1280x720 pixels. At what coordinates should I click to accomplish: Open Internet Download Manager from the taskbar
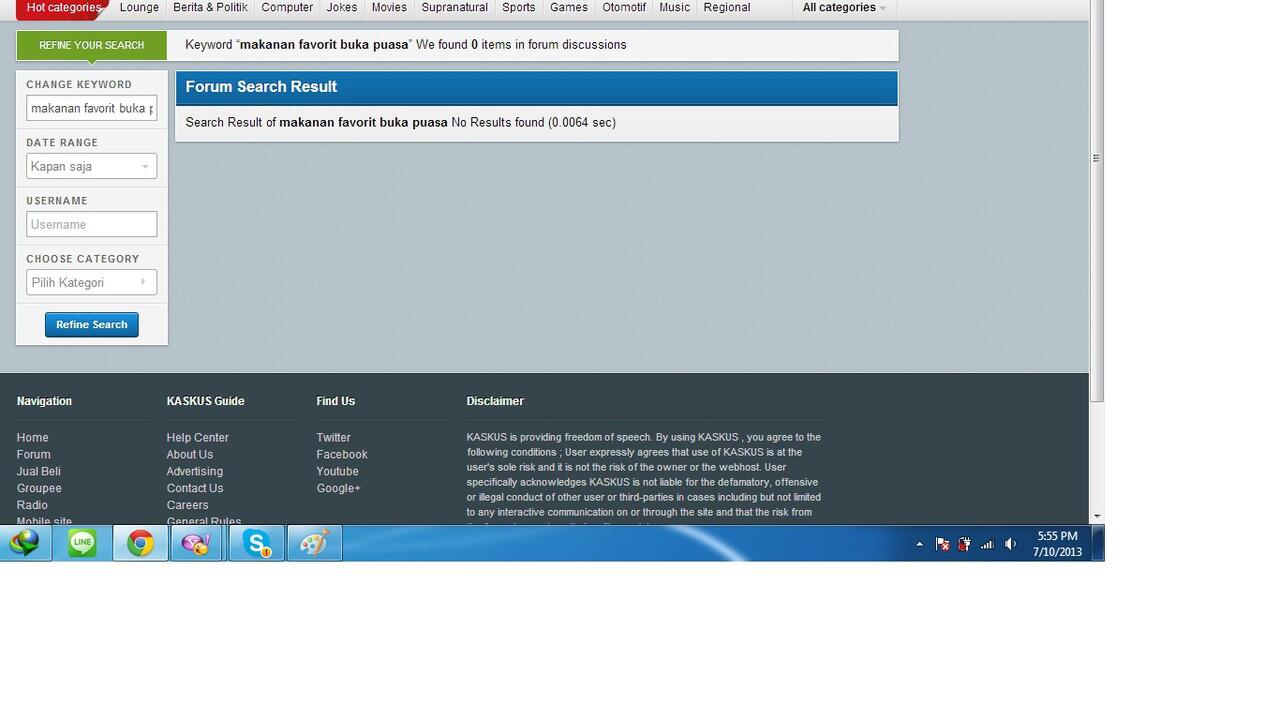point(25,543)
